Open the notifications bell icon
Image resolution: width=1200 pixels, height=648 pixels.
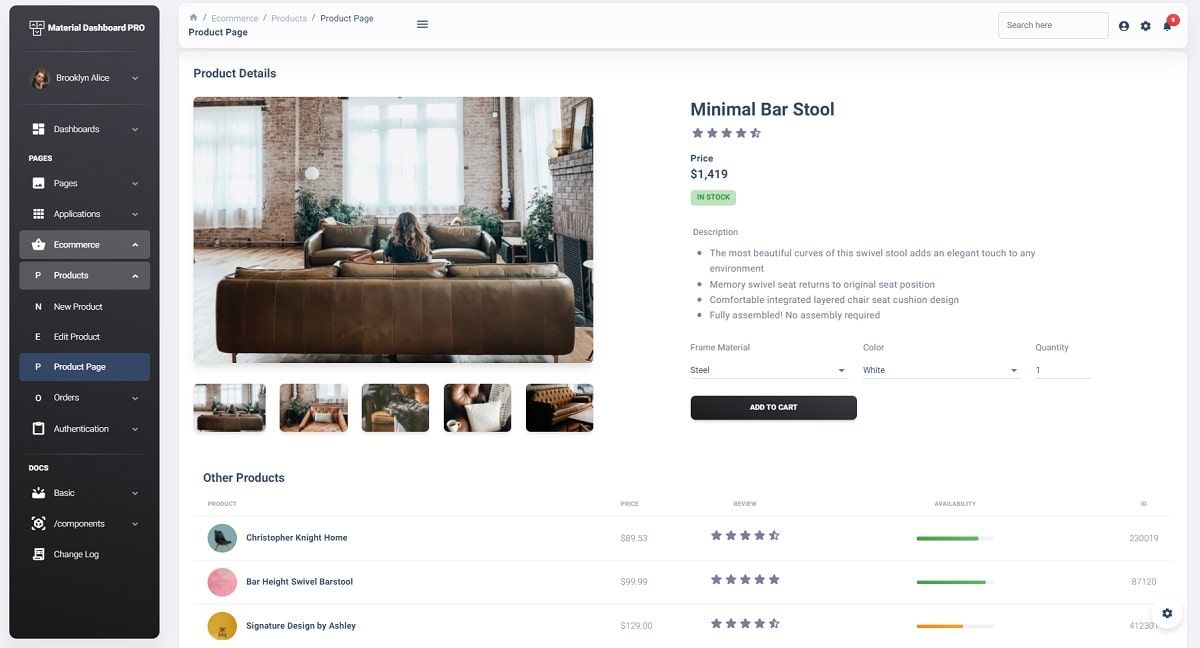(1166, 25)
